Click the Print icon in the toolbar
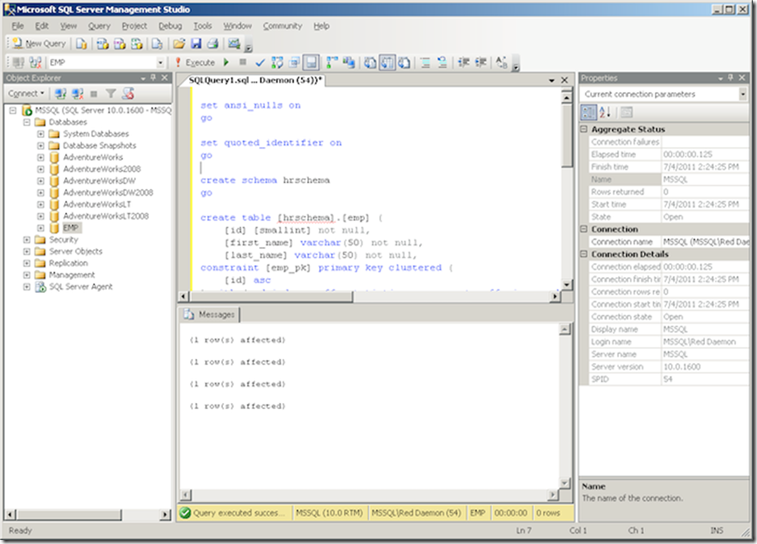Image resolution: width=757 pixels, height=544 pixels. (212, 44)
